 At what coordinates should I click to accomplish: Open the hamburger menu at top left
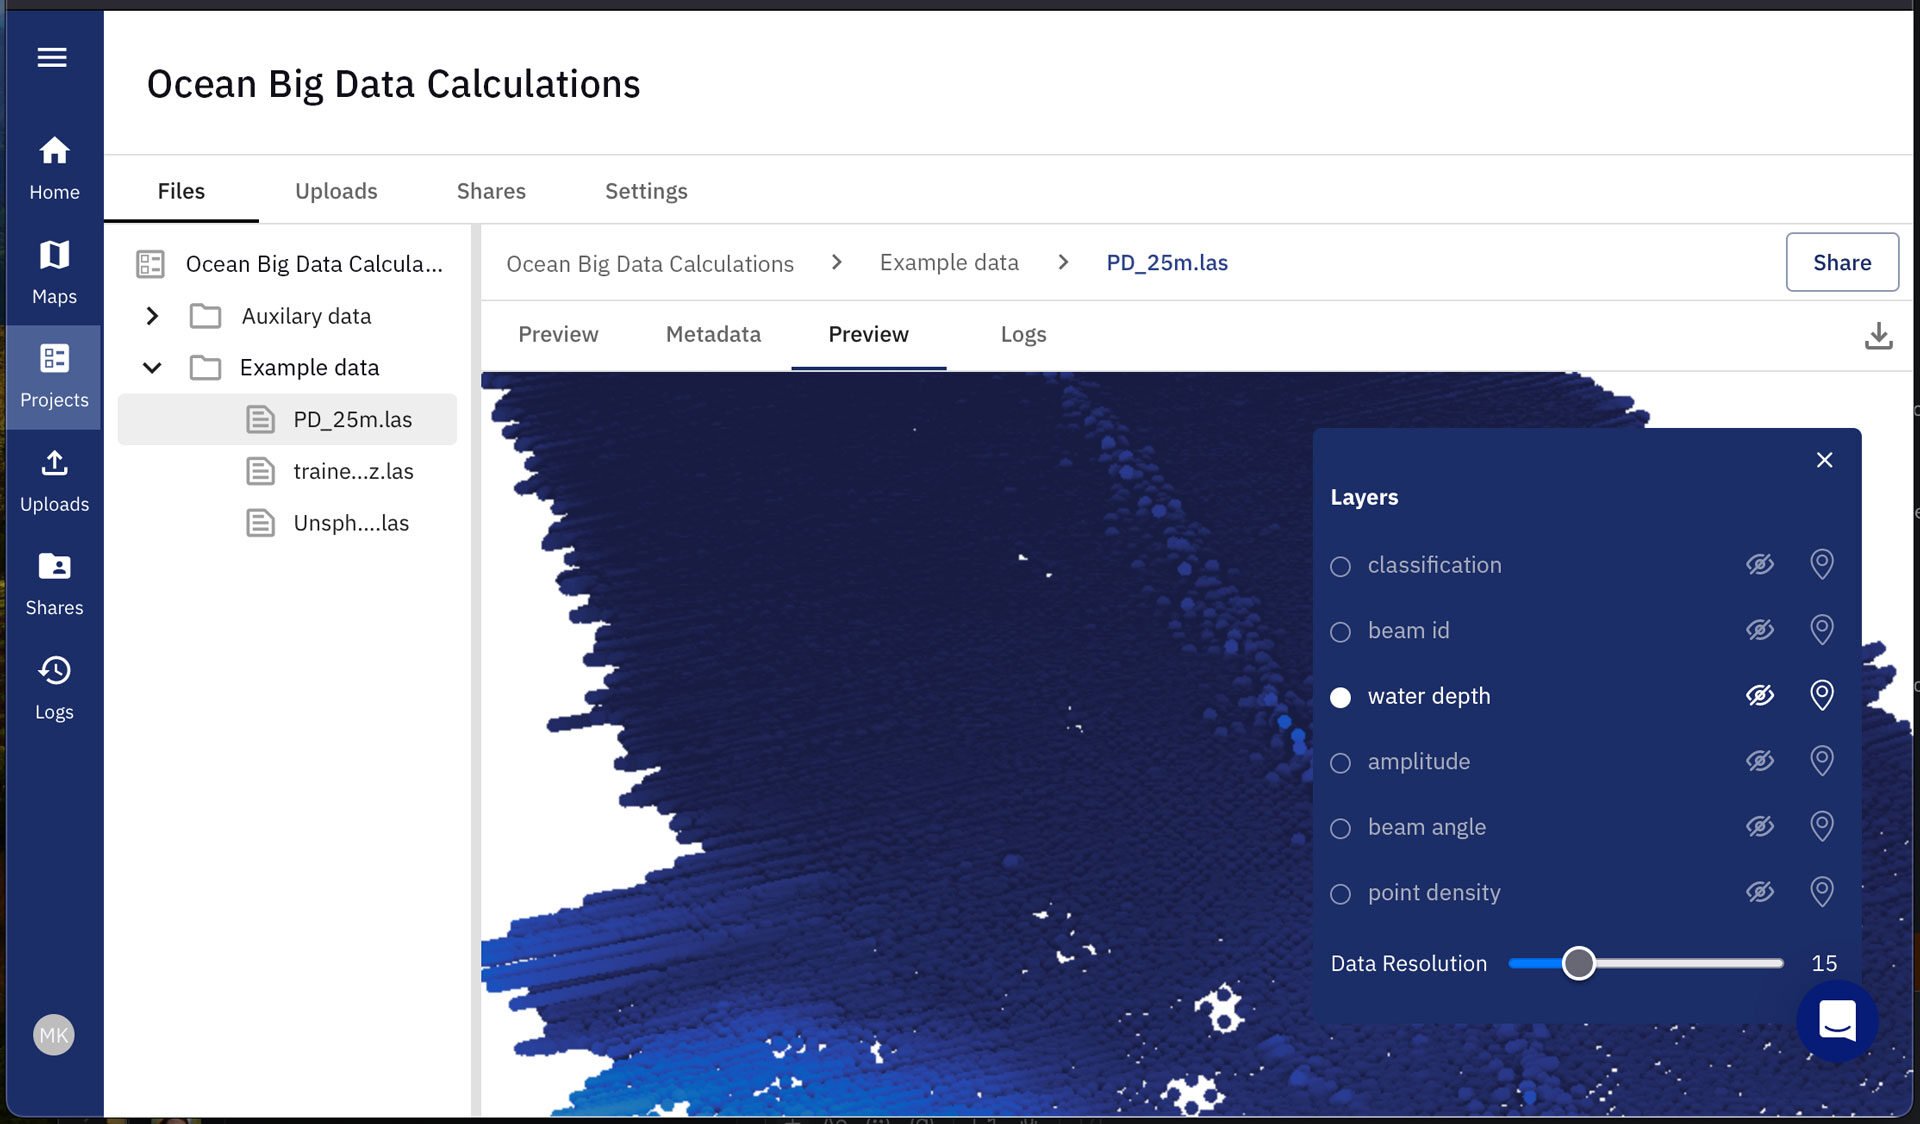click(x=51, y=58)
